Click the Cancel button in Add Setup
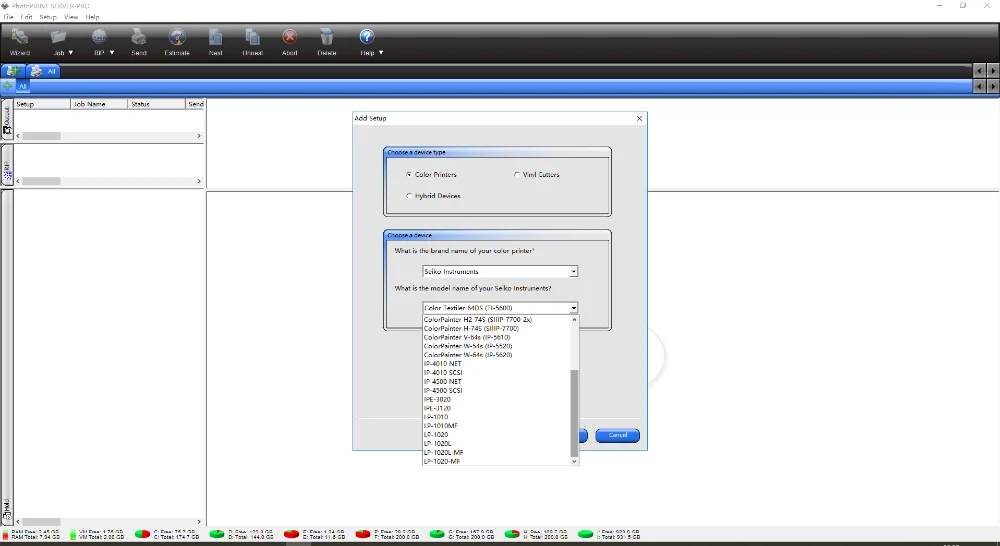 (617, 435)
